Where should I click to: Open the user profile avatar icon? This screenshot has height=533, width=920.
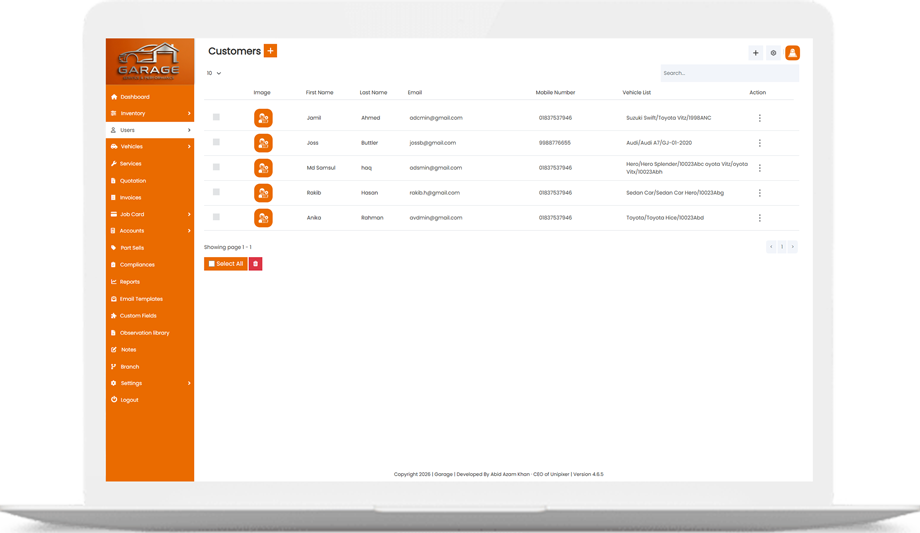point(792,53)
